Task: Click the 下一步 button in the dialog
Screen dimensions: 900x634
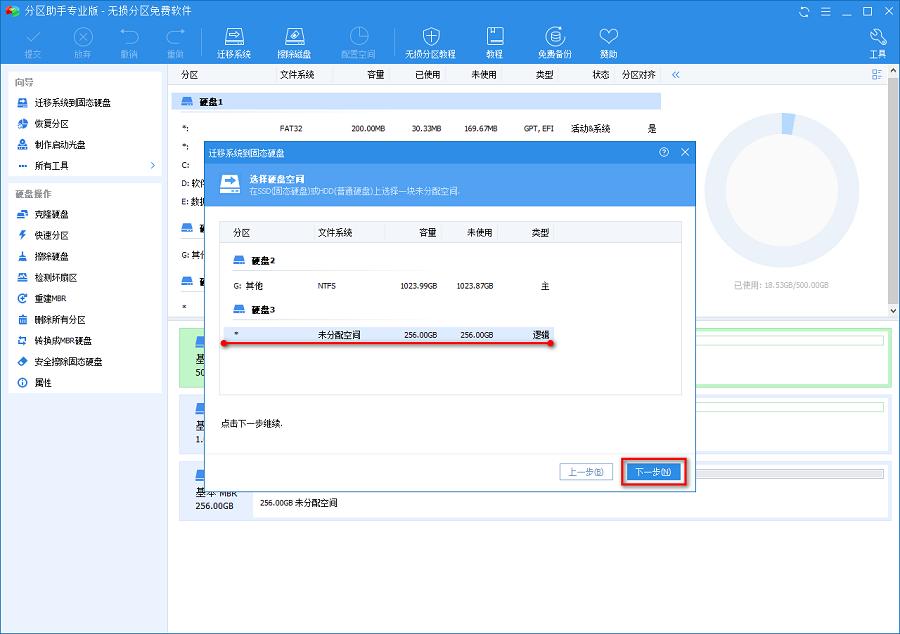Action: click(x=652, y=471)
